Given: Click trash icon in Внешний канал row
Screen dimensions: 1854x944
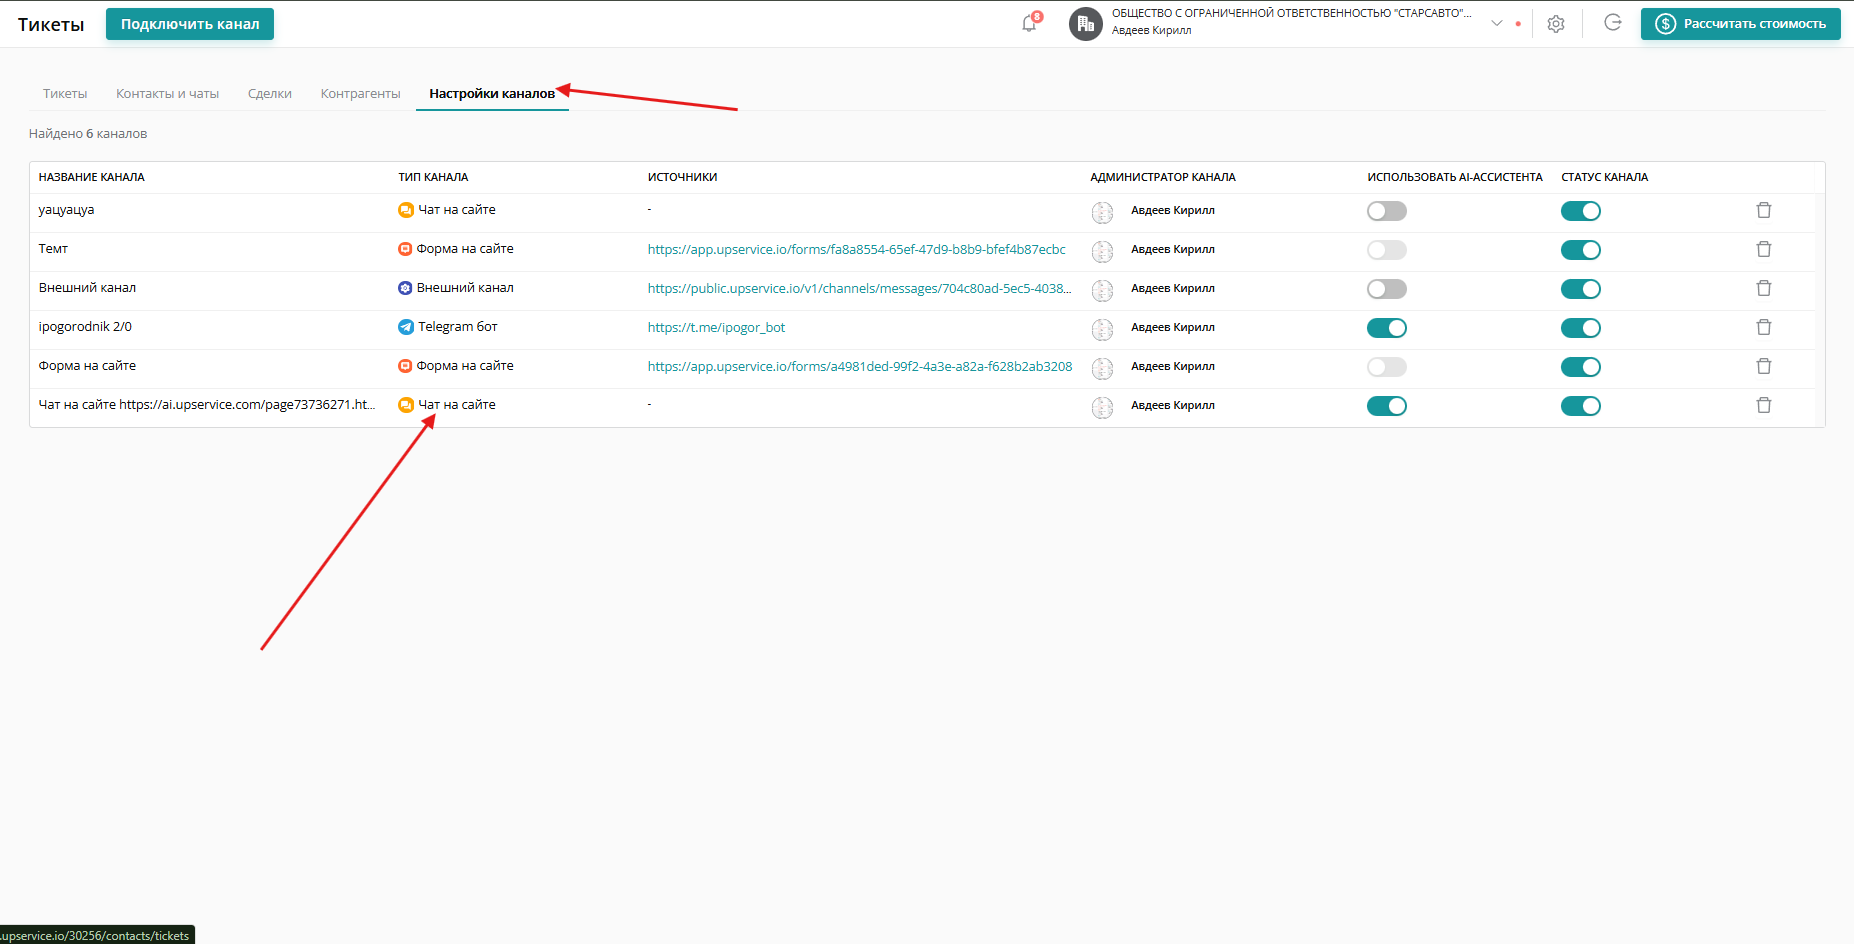Looking at the screenshot, I should pos(1764,288).
